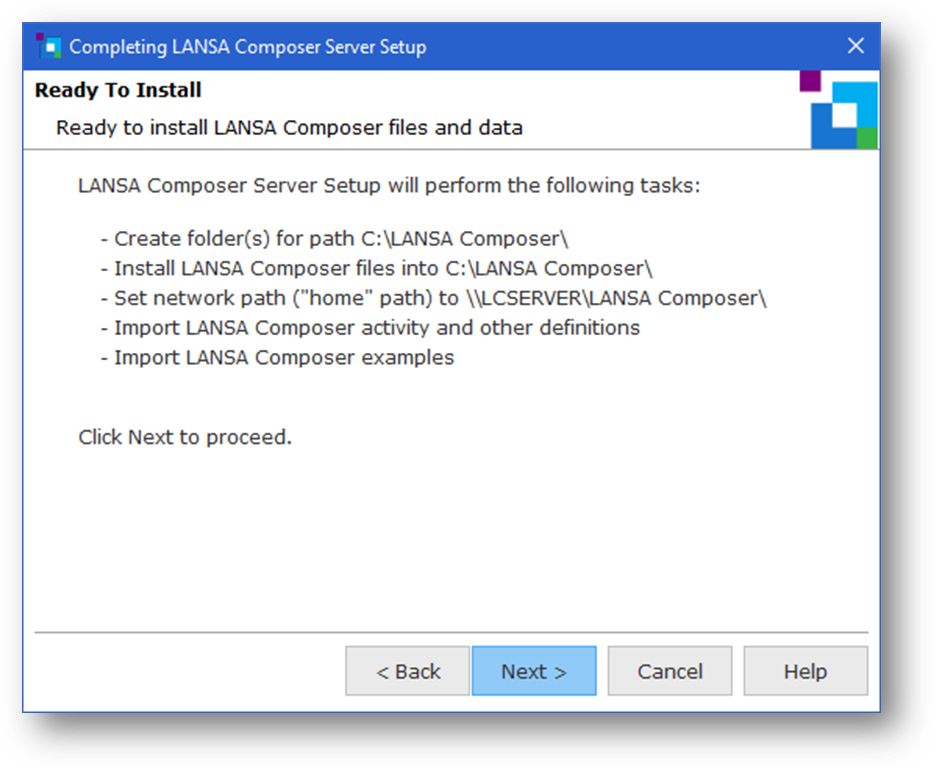Click the 'Click Next to proceed.' text

click(x=185, y=437)
